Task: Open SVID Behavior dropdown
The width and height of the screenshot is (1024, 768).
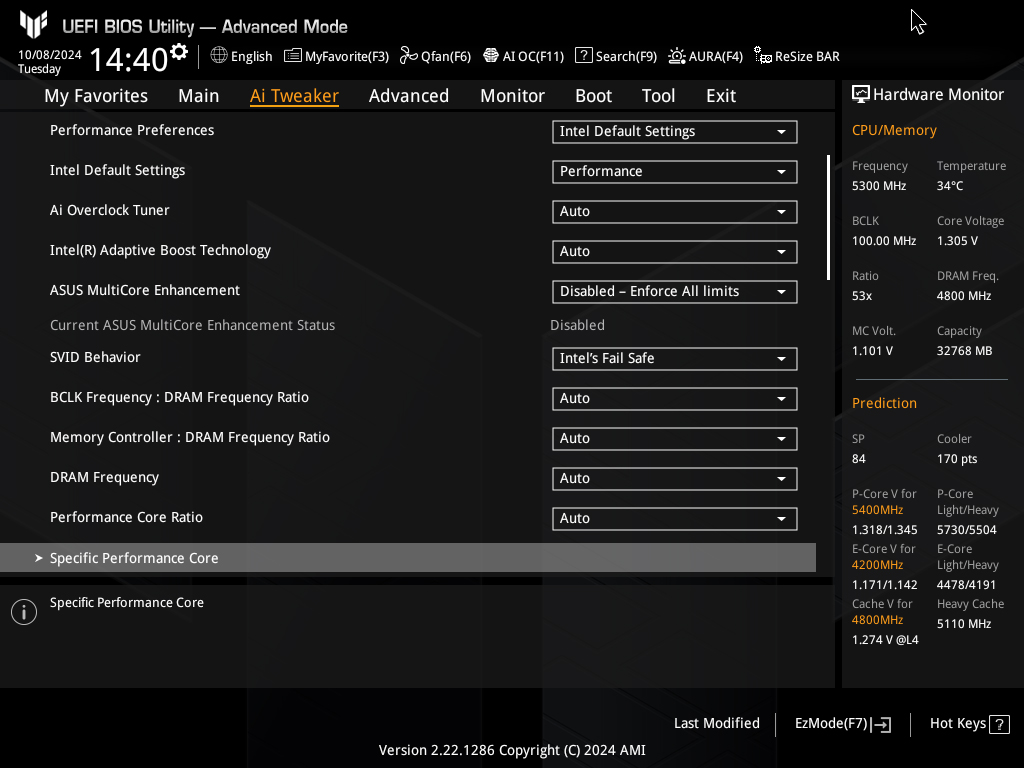Action: coord(675,359)
